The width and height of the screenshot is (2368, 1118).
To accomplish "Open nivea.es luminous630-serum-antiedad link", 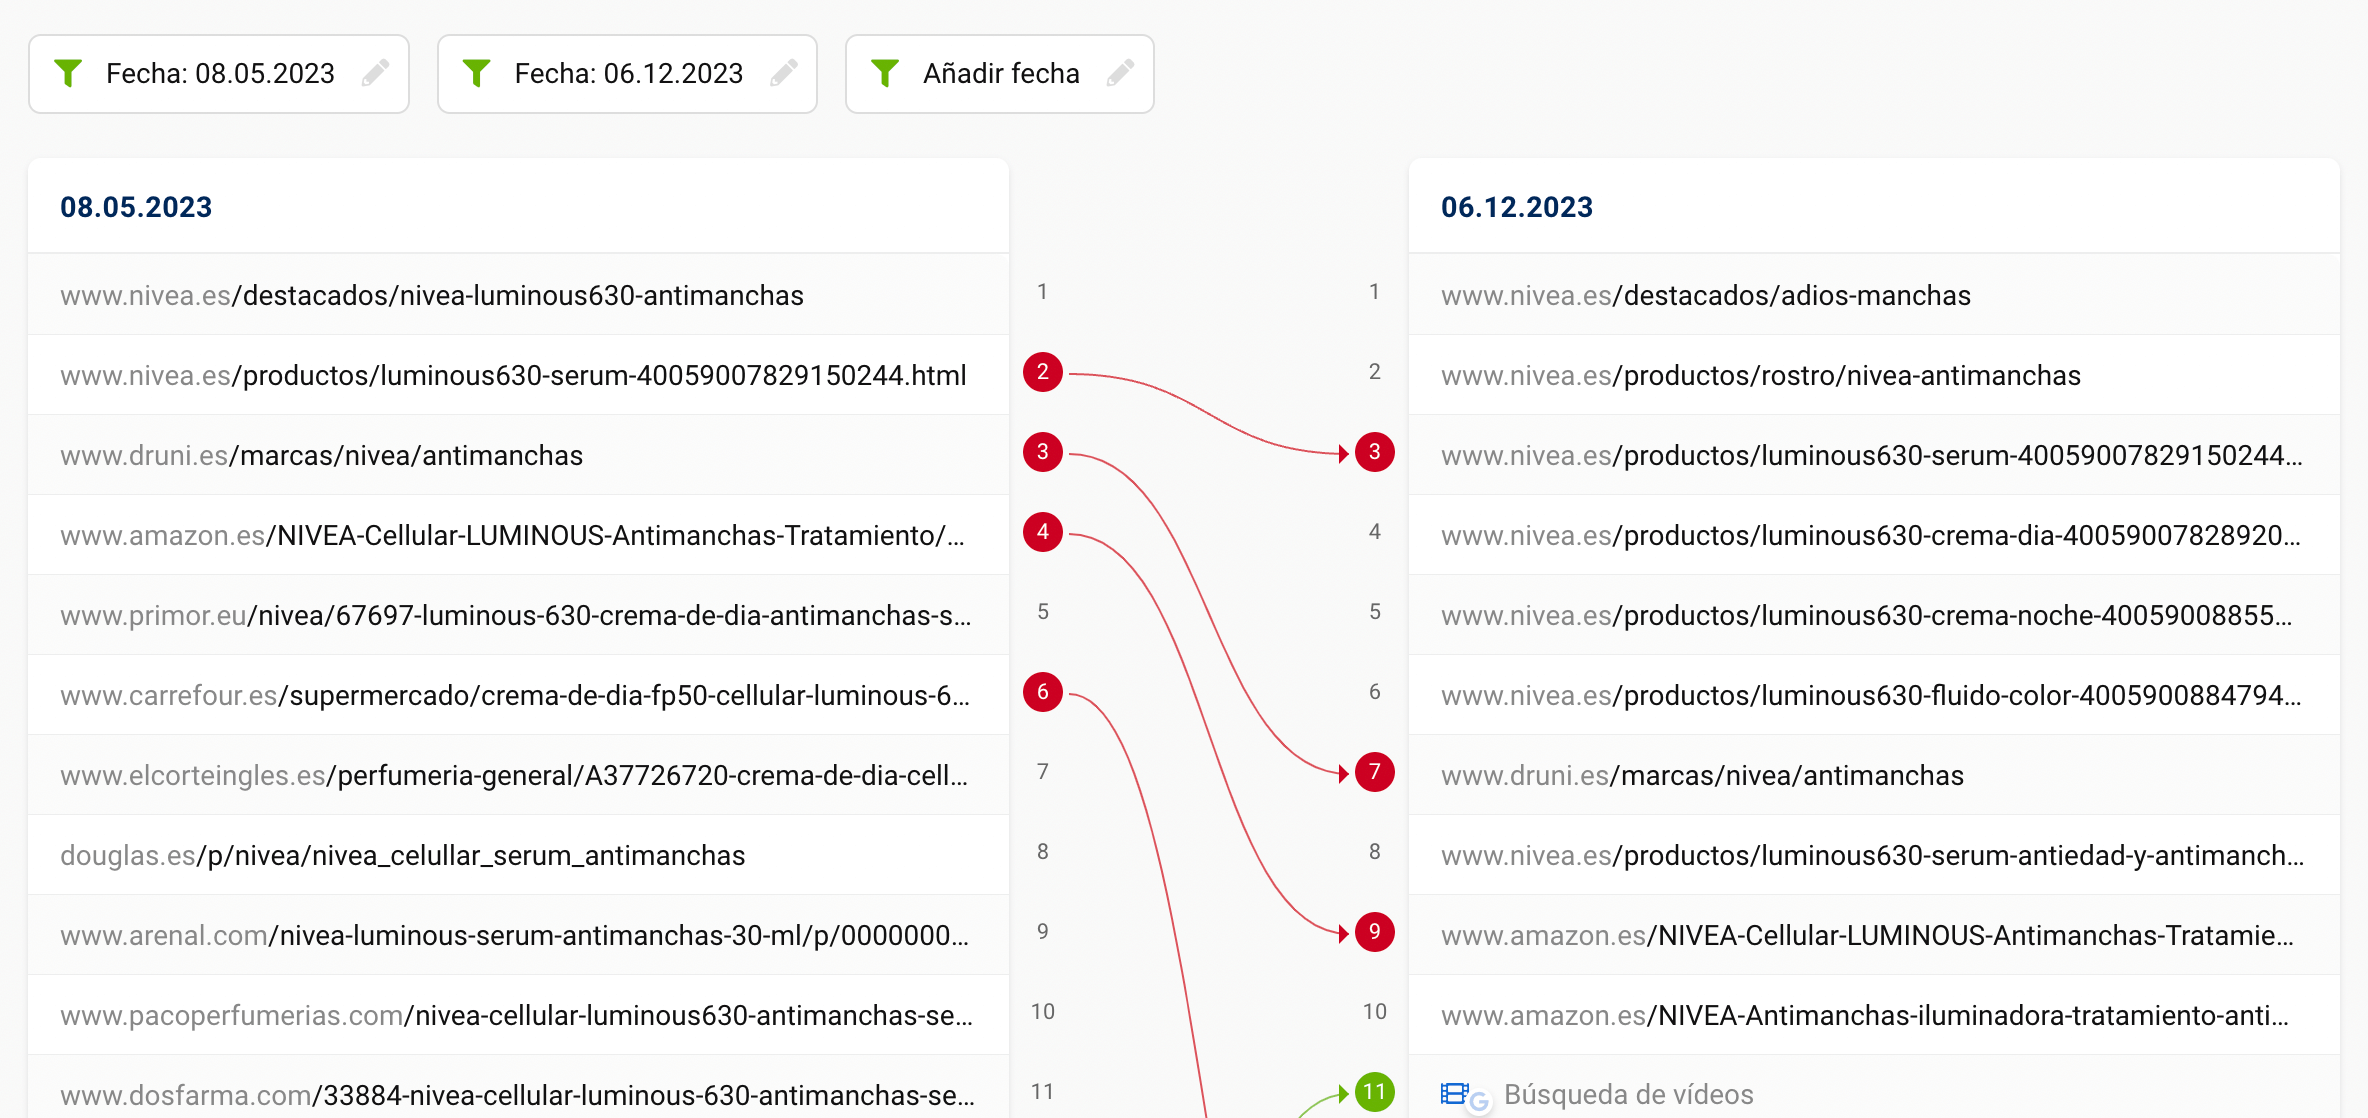I will (1872, 856).
